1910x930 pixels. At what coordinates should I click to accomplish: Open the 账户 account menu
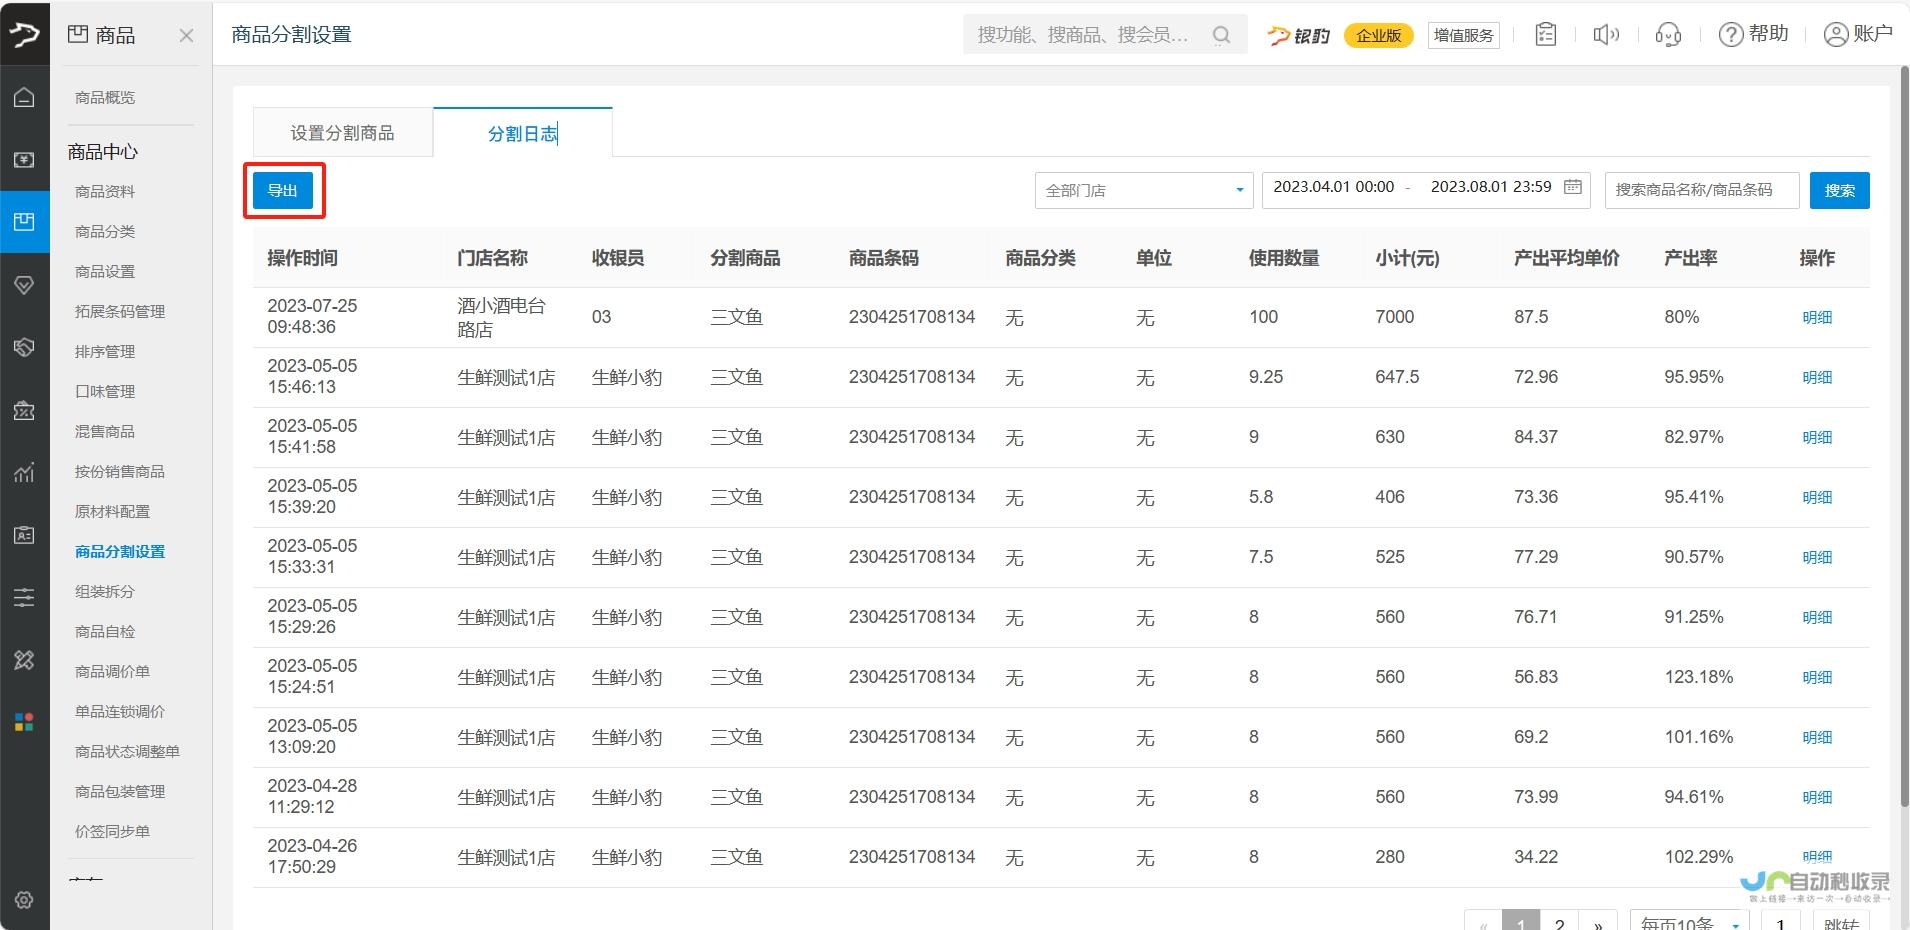click(1858, 34)
